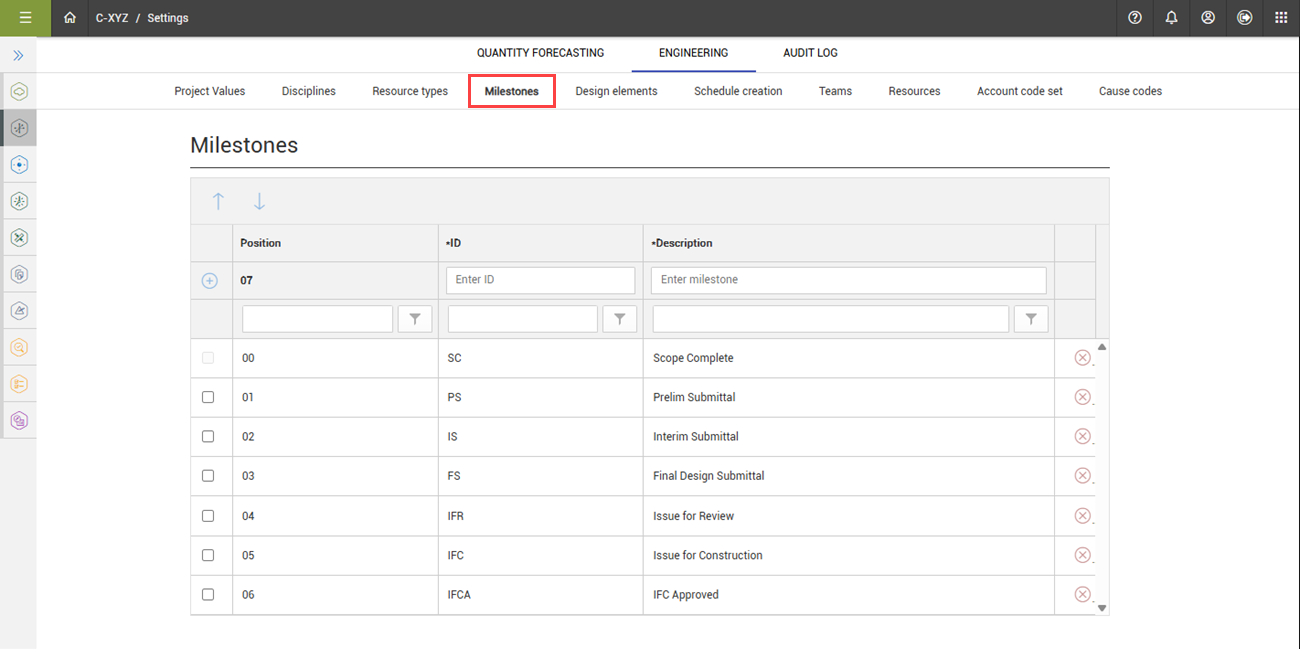Viewport: 1300px width, 649px height.
Task: Click the add milestone plus icon
Action: [209, 281]
